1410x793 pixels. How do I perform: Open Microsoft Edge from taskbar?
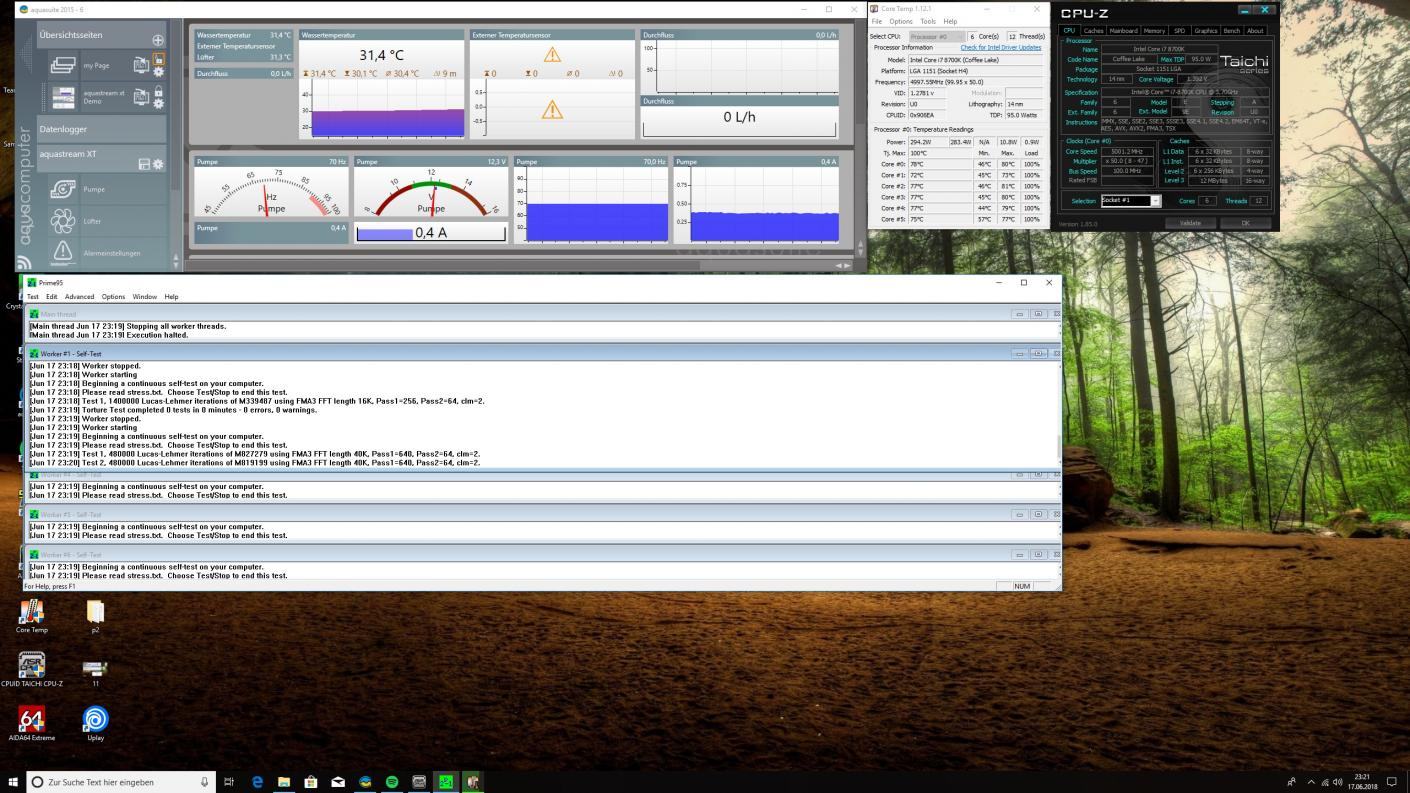(x=257, y=782)
